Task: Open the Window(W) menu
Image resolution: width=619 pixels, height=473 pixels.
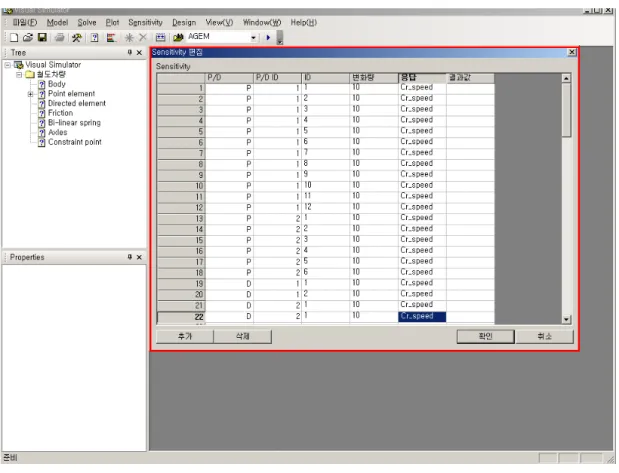Action: tap(262, 23)
